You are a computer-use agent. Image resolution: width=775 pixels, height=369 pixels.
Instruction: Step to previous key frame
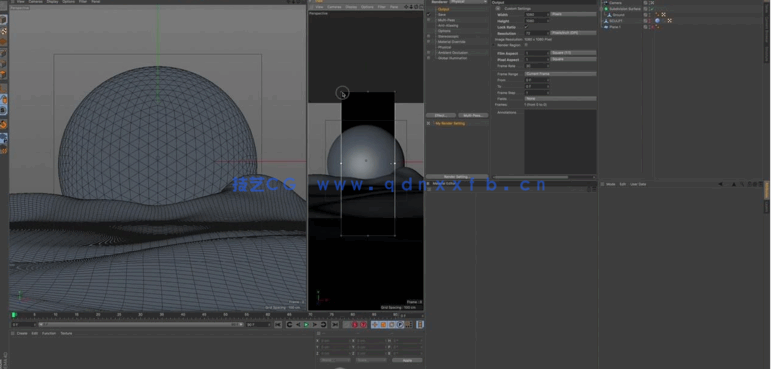pyautogui.click(x=289, y=325)
